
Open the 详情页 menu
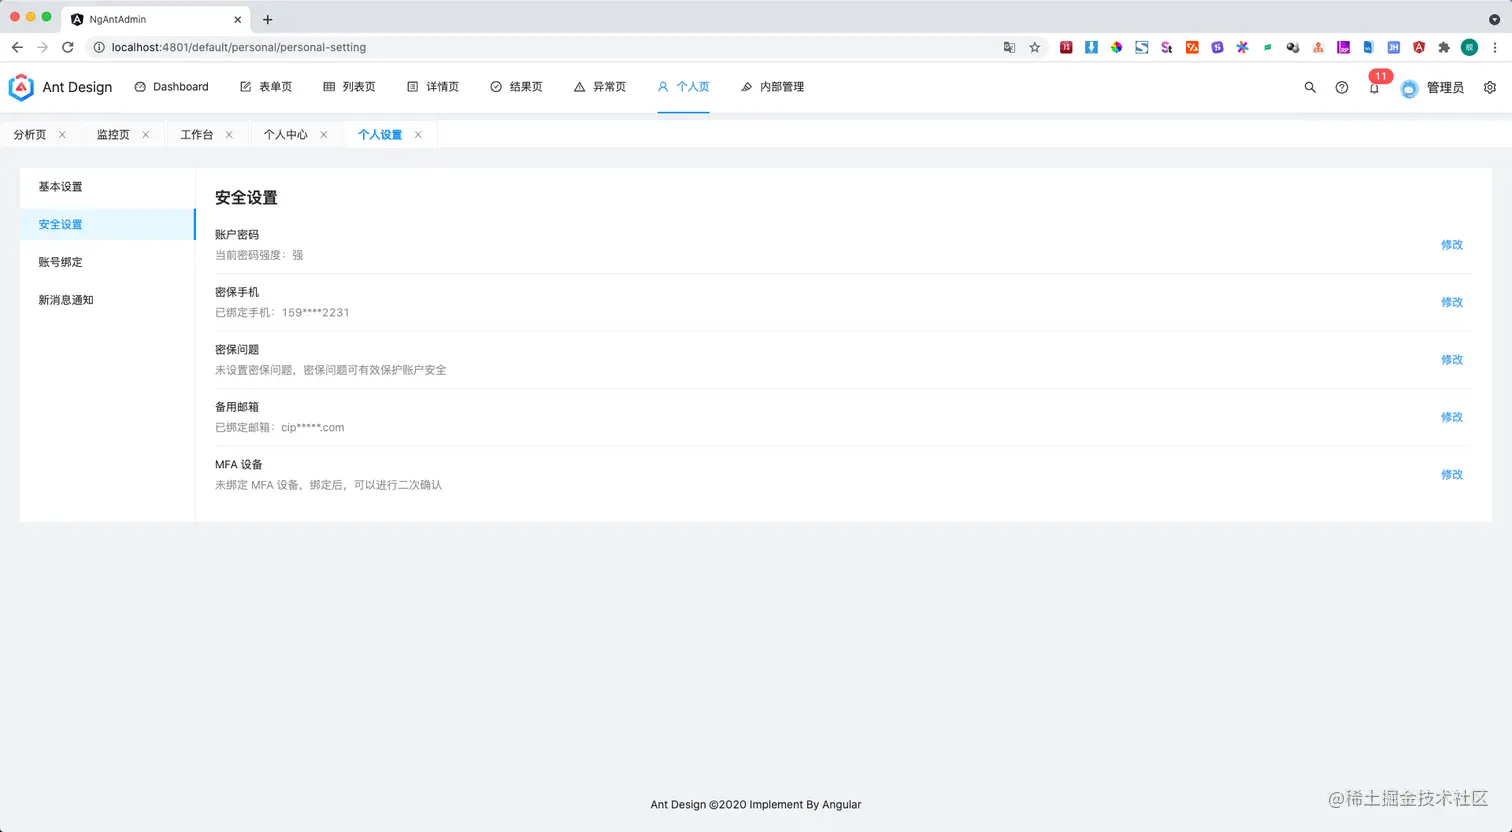click(433, 87)
